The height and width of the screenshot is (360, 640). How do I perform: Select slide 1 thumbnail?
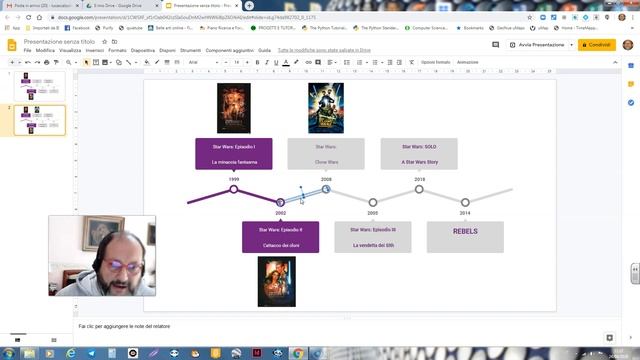(40, 86)
